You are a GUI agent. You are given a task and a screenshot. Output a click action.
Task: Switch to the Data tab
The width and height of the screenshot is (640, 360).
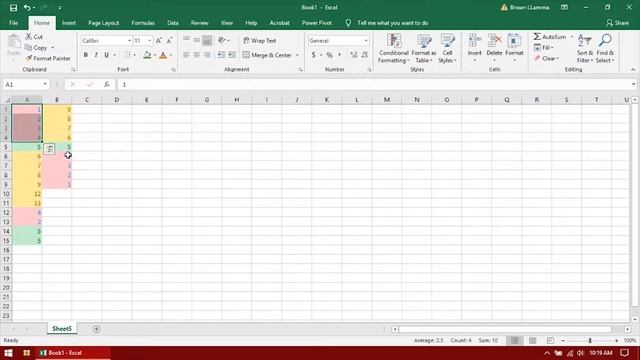[173, 23]
